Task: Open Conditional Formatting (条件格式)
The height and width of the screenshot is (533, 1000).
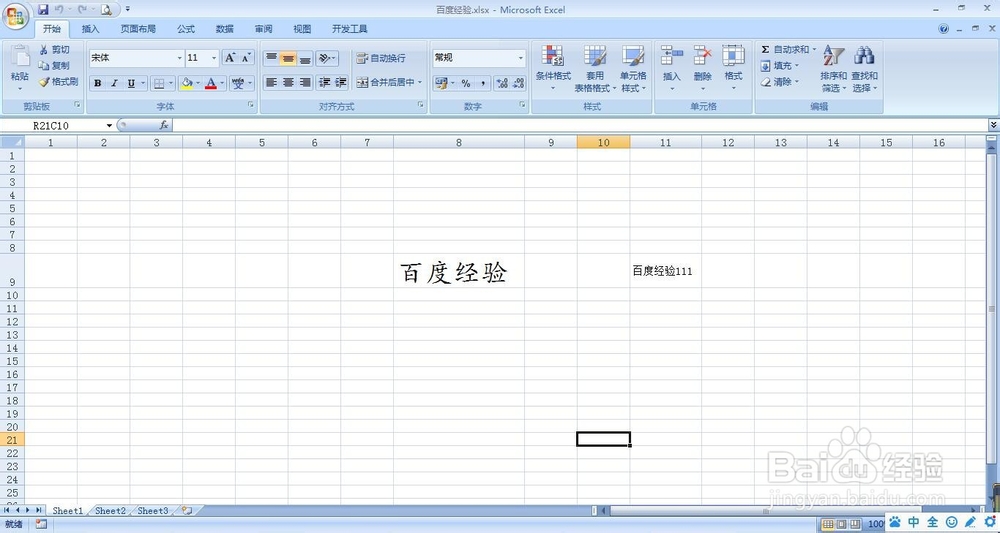Action: tap(553, 67)
